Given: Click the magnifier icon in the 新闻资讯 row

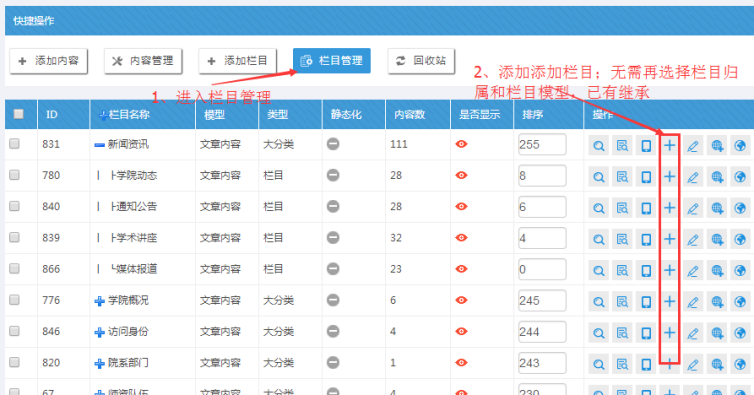Looking at the screenshot, I should pyautogui.click(x=598, y=145).
